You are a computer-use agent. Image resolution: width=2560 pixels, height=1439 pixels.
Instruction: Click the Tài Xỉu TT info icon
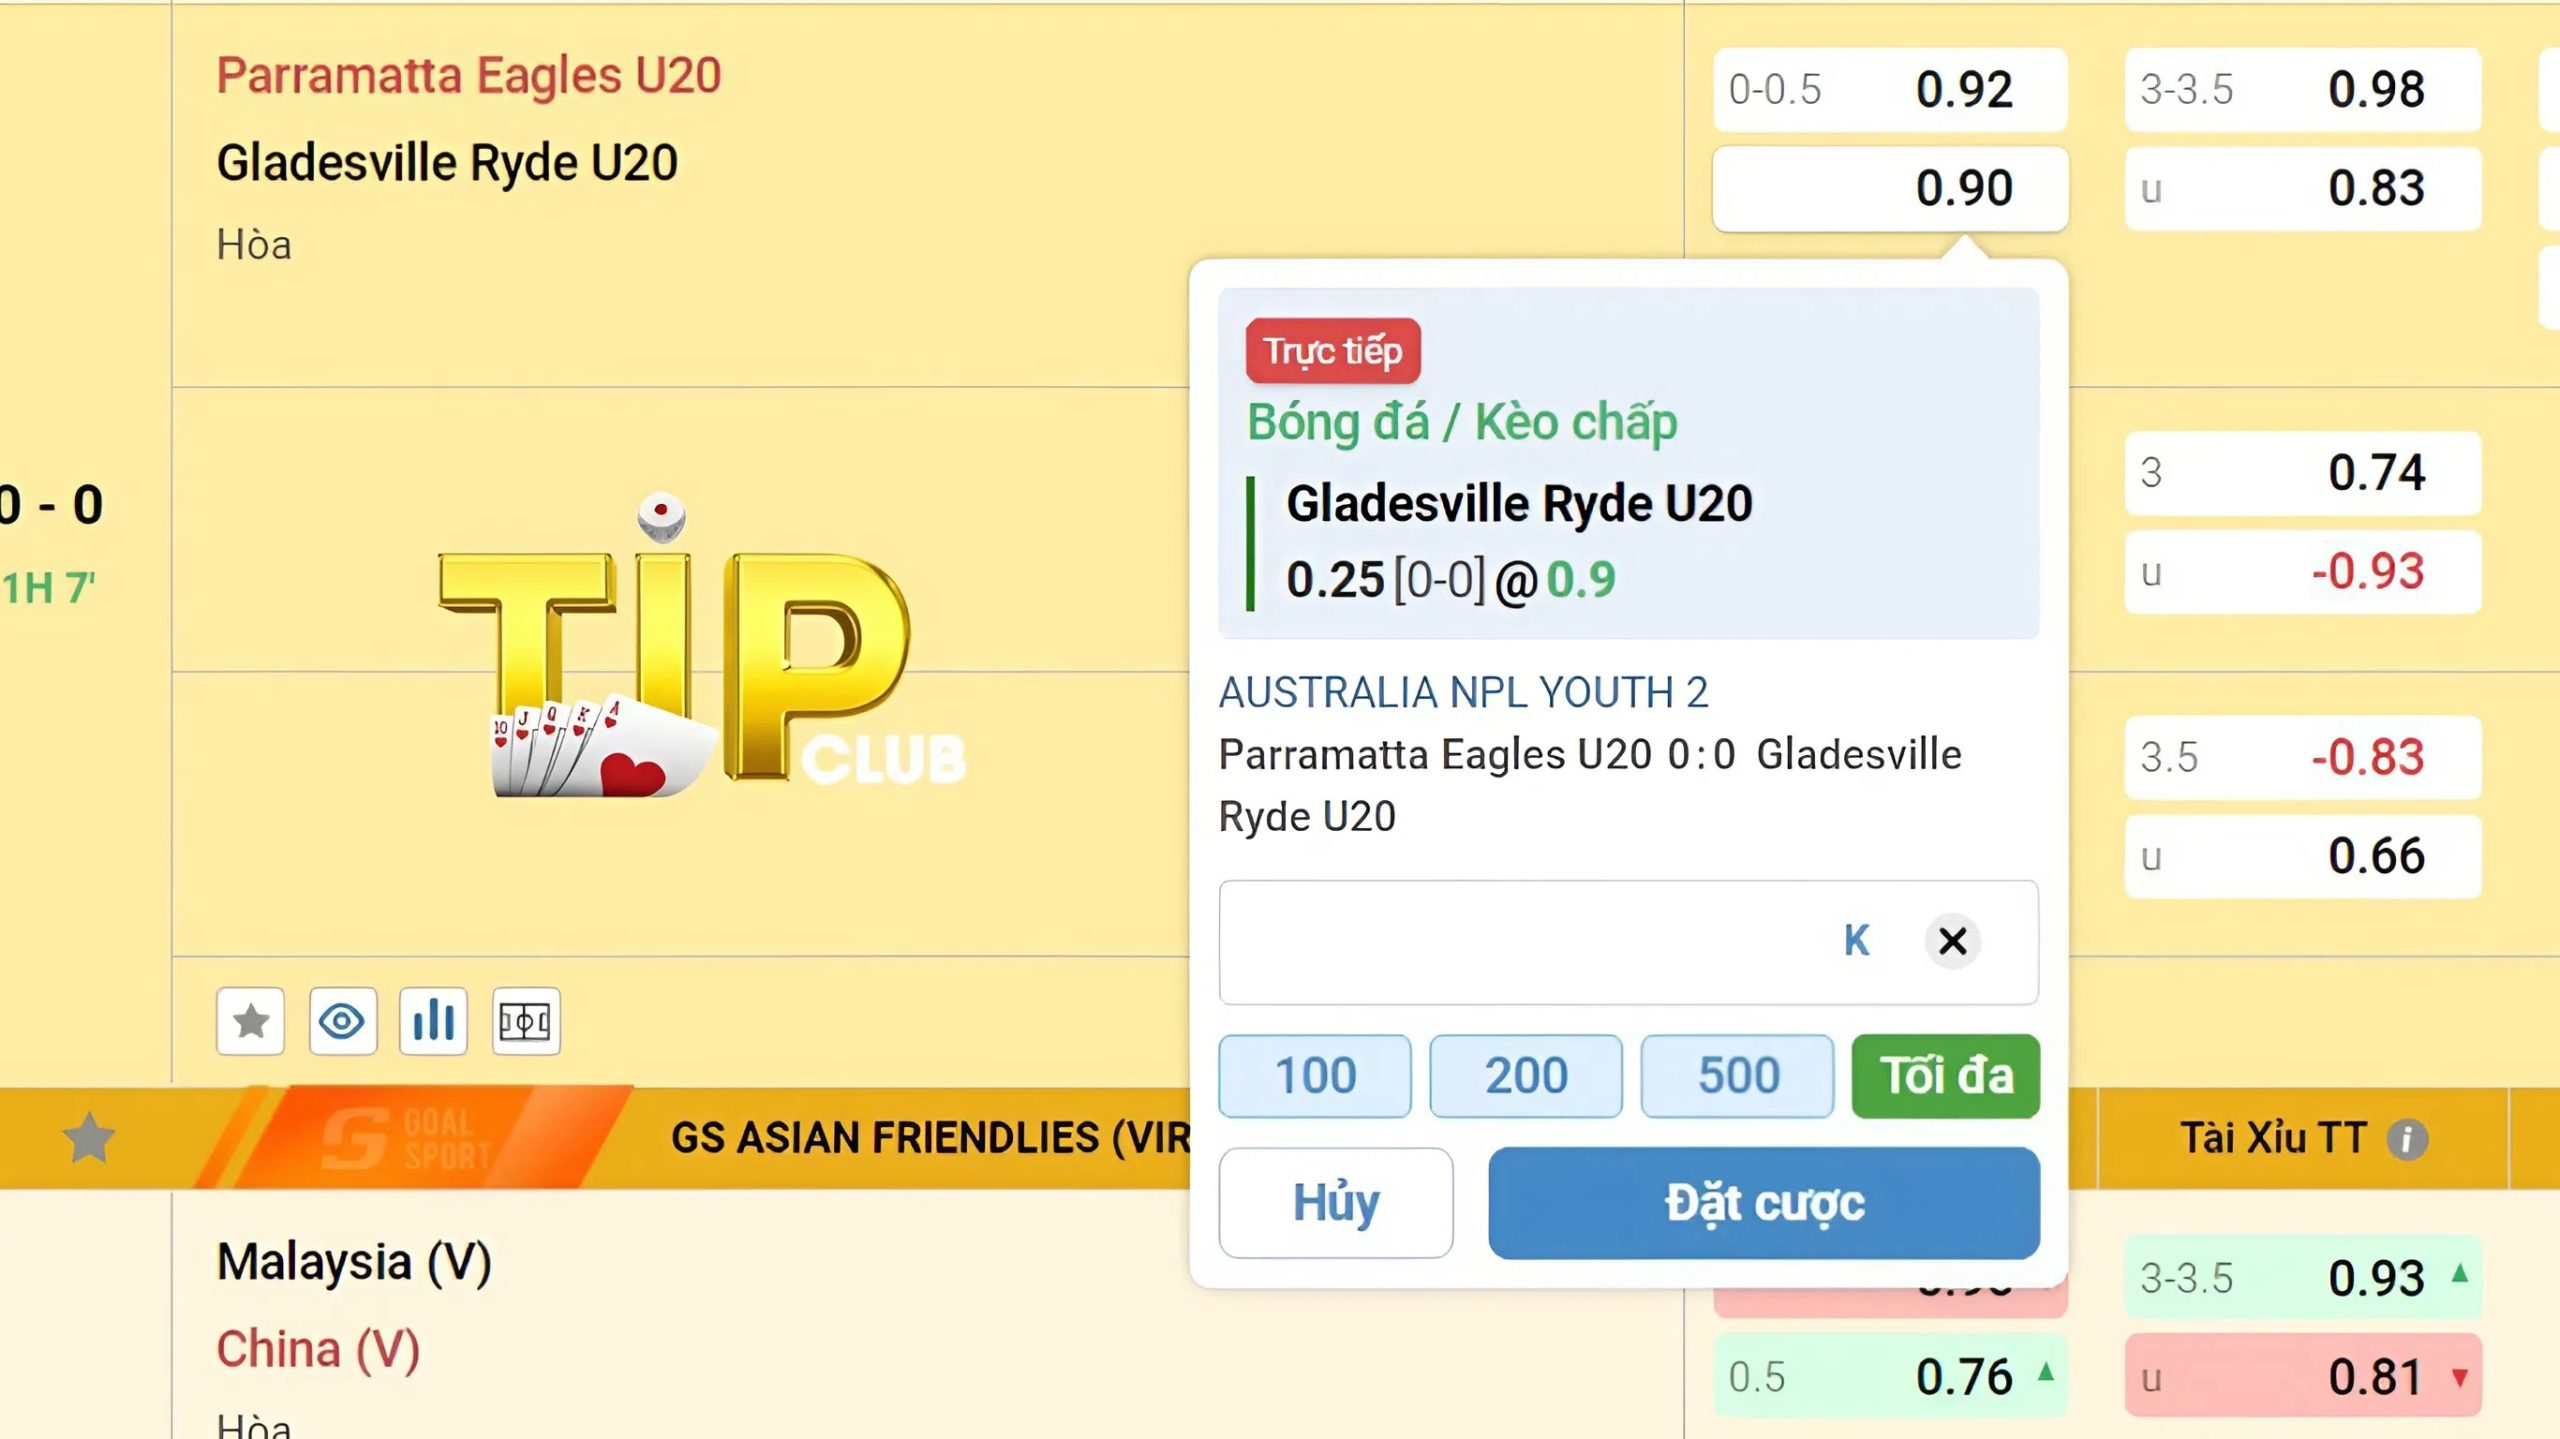coord(2407,1139)
